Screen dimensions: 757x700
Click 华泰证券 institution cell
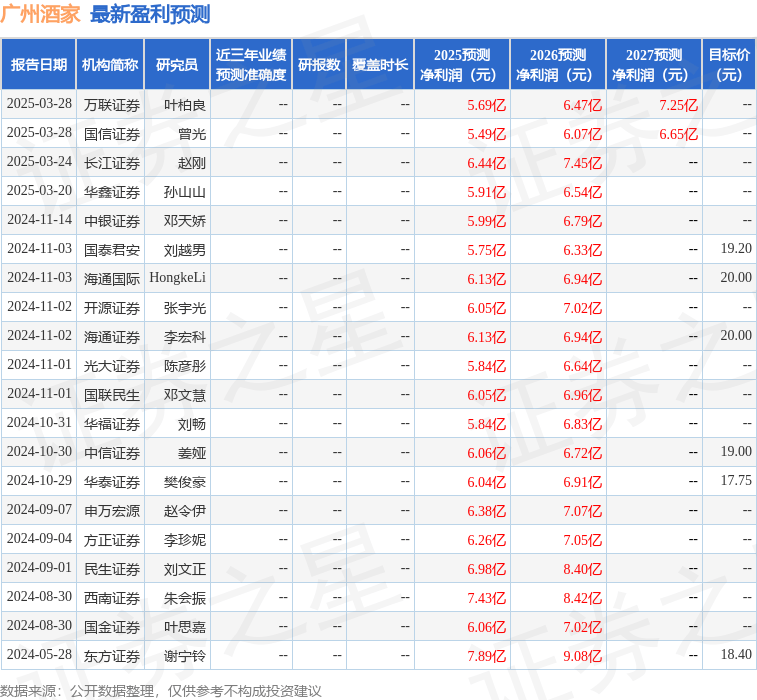pos(112,482)
